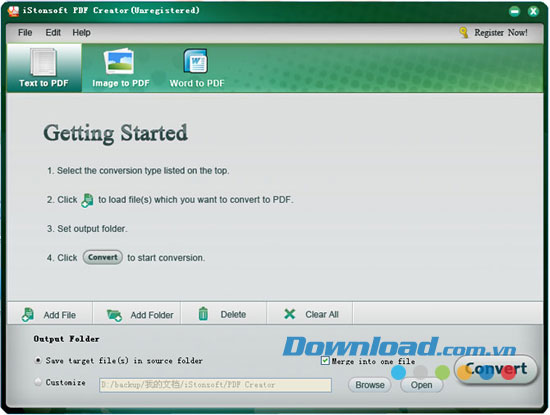This screenshot has height=415, width=550.
Task: Click the Open output folder button
Action: point(421,385)
